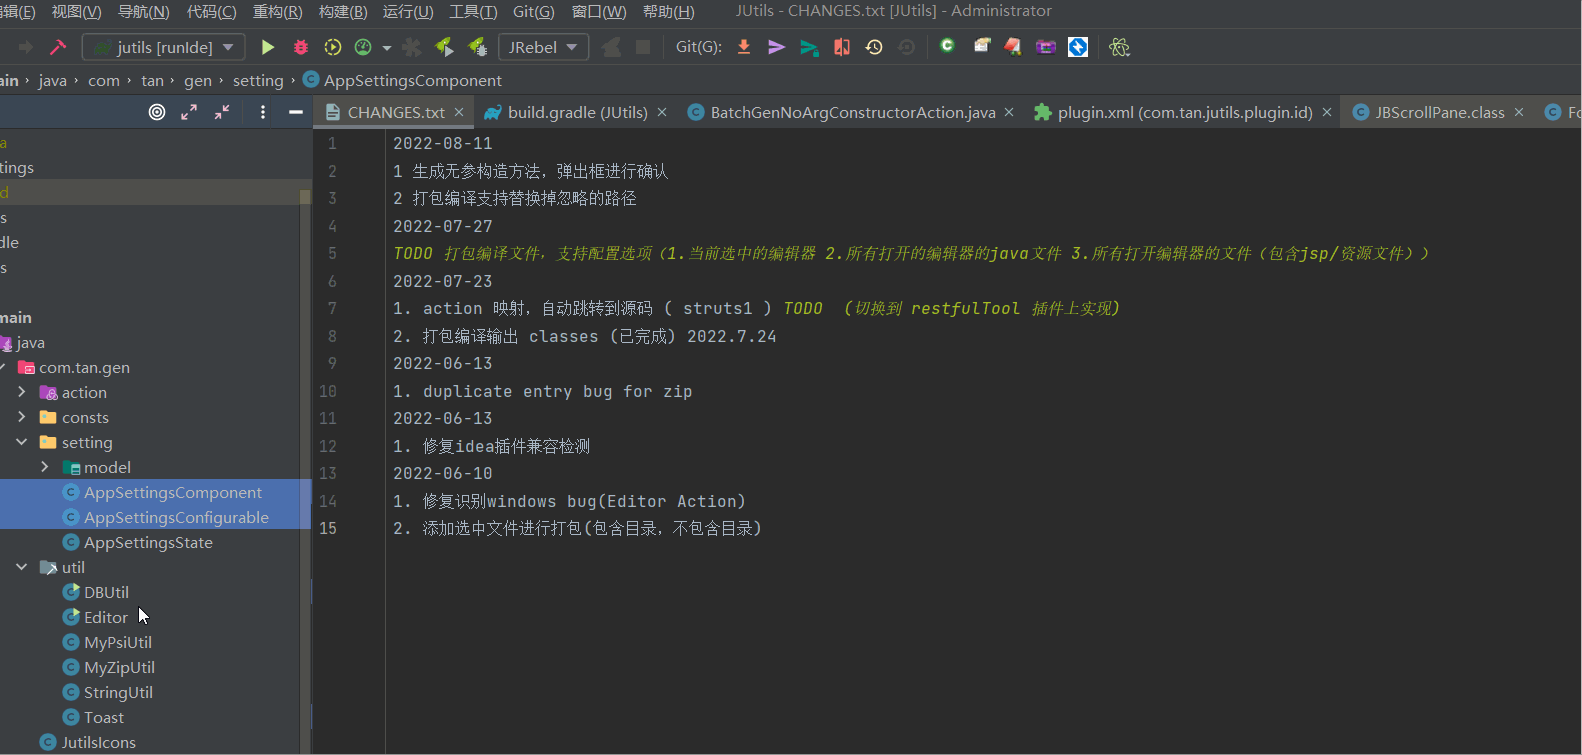This screenshot has height=755, width=1582.
Task: Click the AppSettingsComponent breadcrumb
Action: point(402,80)
